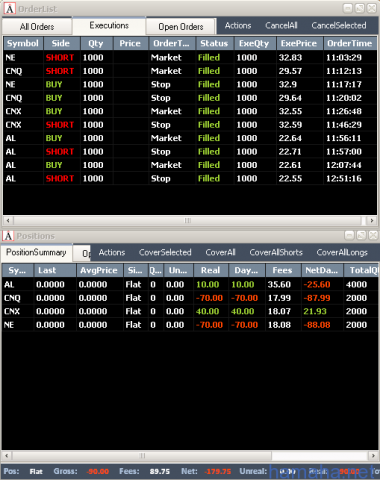Click OrderList scrollbar left arrow
Screen dimensions: 380x480
point(8,220)
